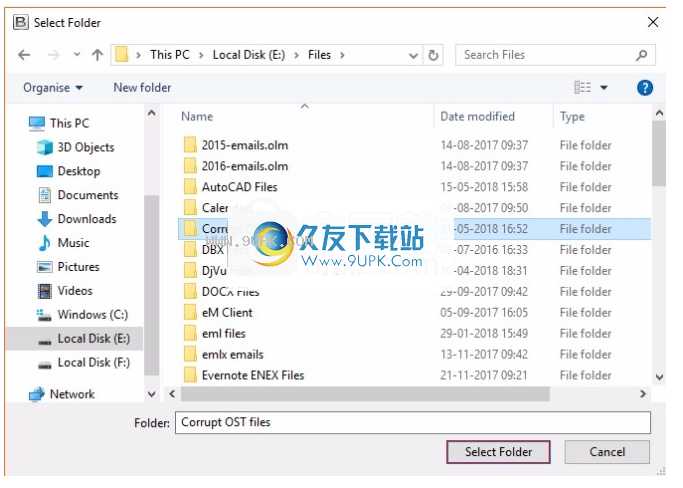
Task: Click horizontal scrollbar right arrow
Action: point(643,394)
